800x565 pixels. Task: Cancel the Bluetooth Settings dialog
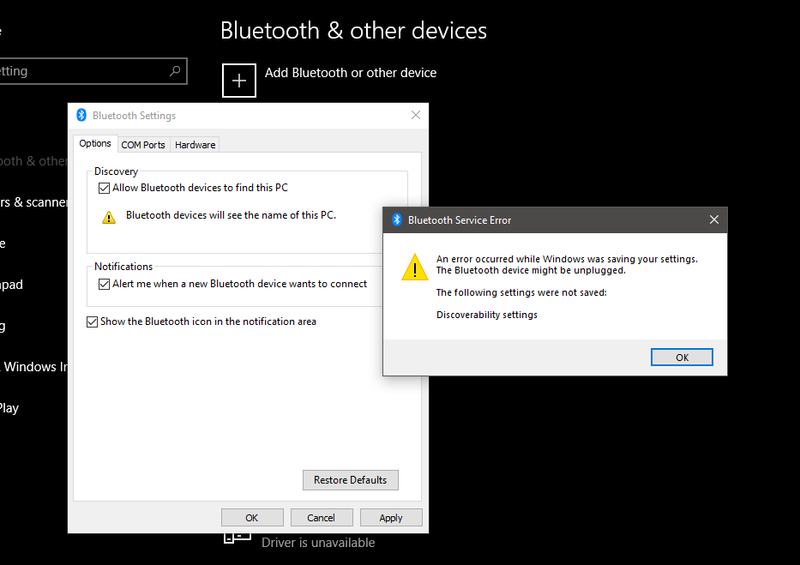click(x=321, y=518)
